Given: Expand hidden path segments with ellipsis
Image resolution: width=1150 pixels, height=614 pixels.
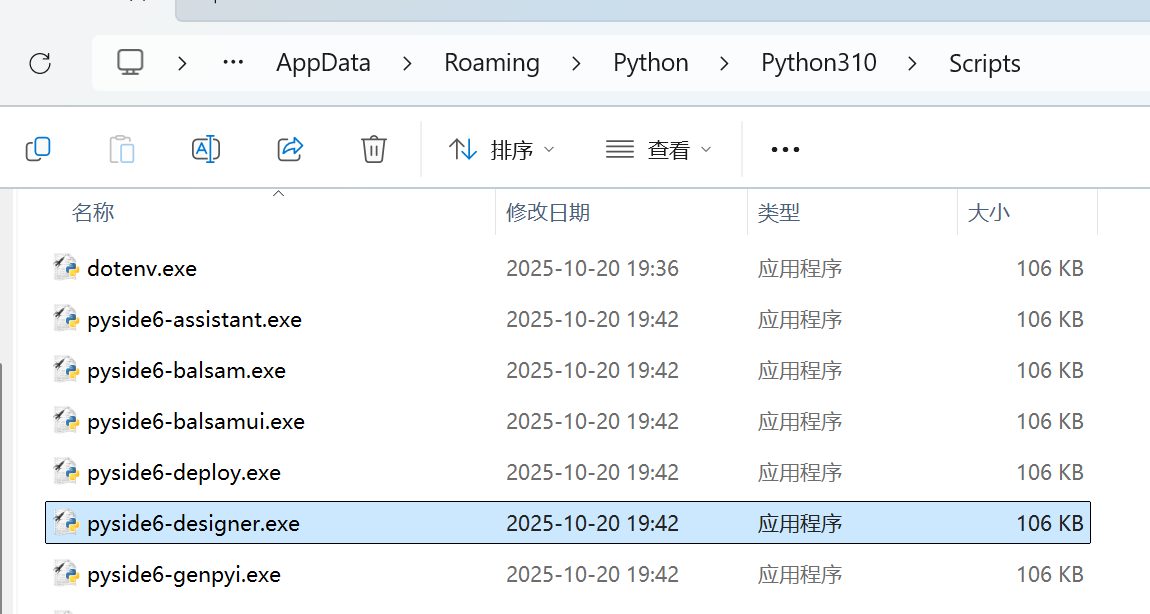Looking at the screenshot, I should (233, 63).
